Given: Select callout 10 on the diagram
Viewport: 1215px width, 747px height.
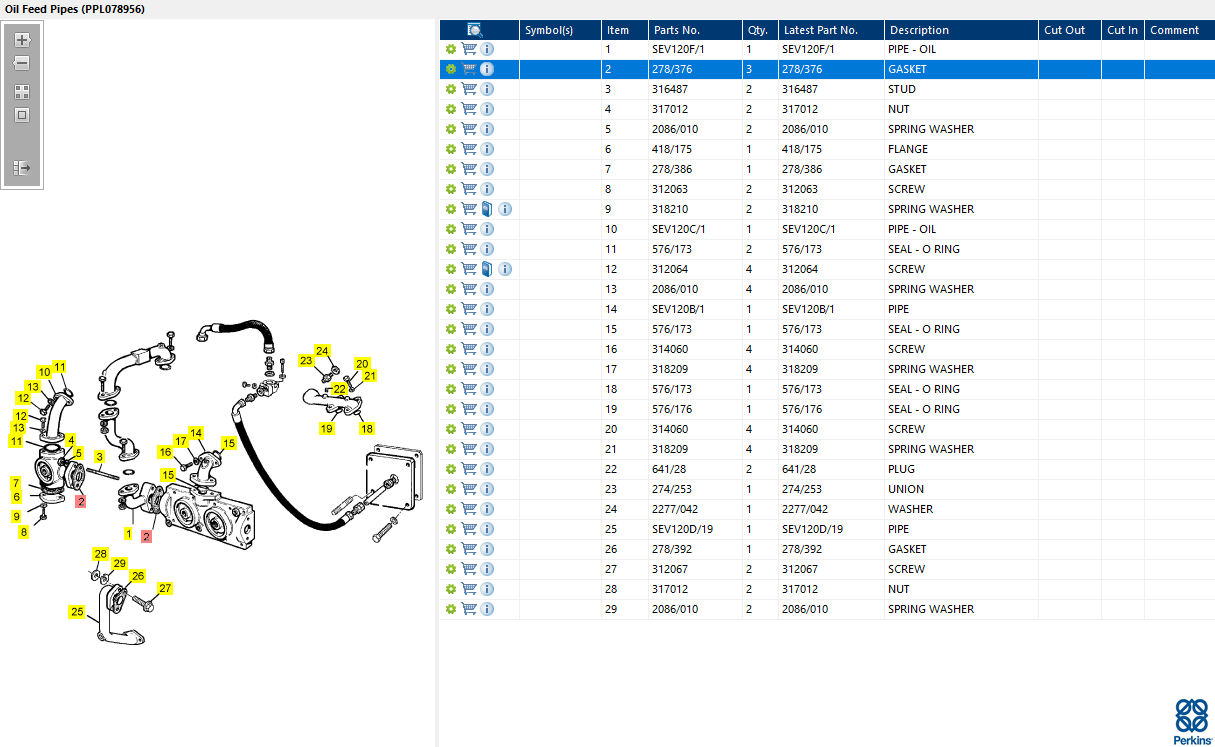Looking at the screenshot, I should [44, 372].
